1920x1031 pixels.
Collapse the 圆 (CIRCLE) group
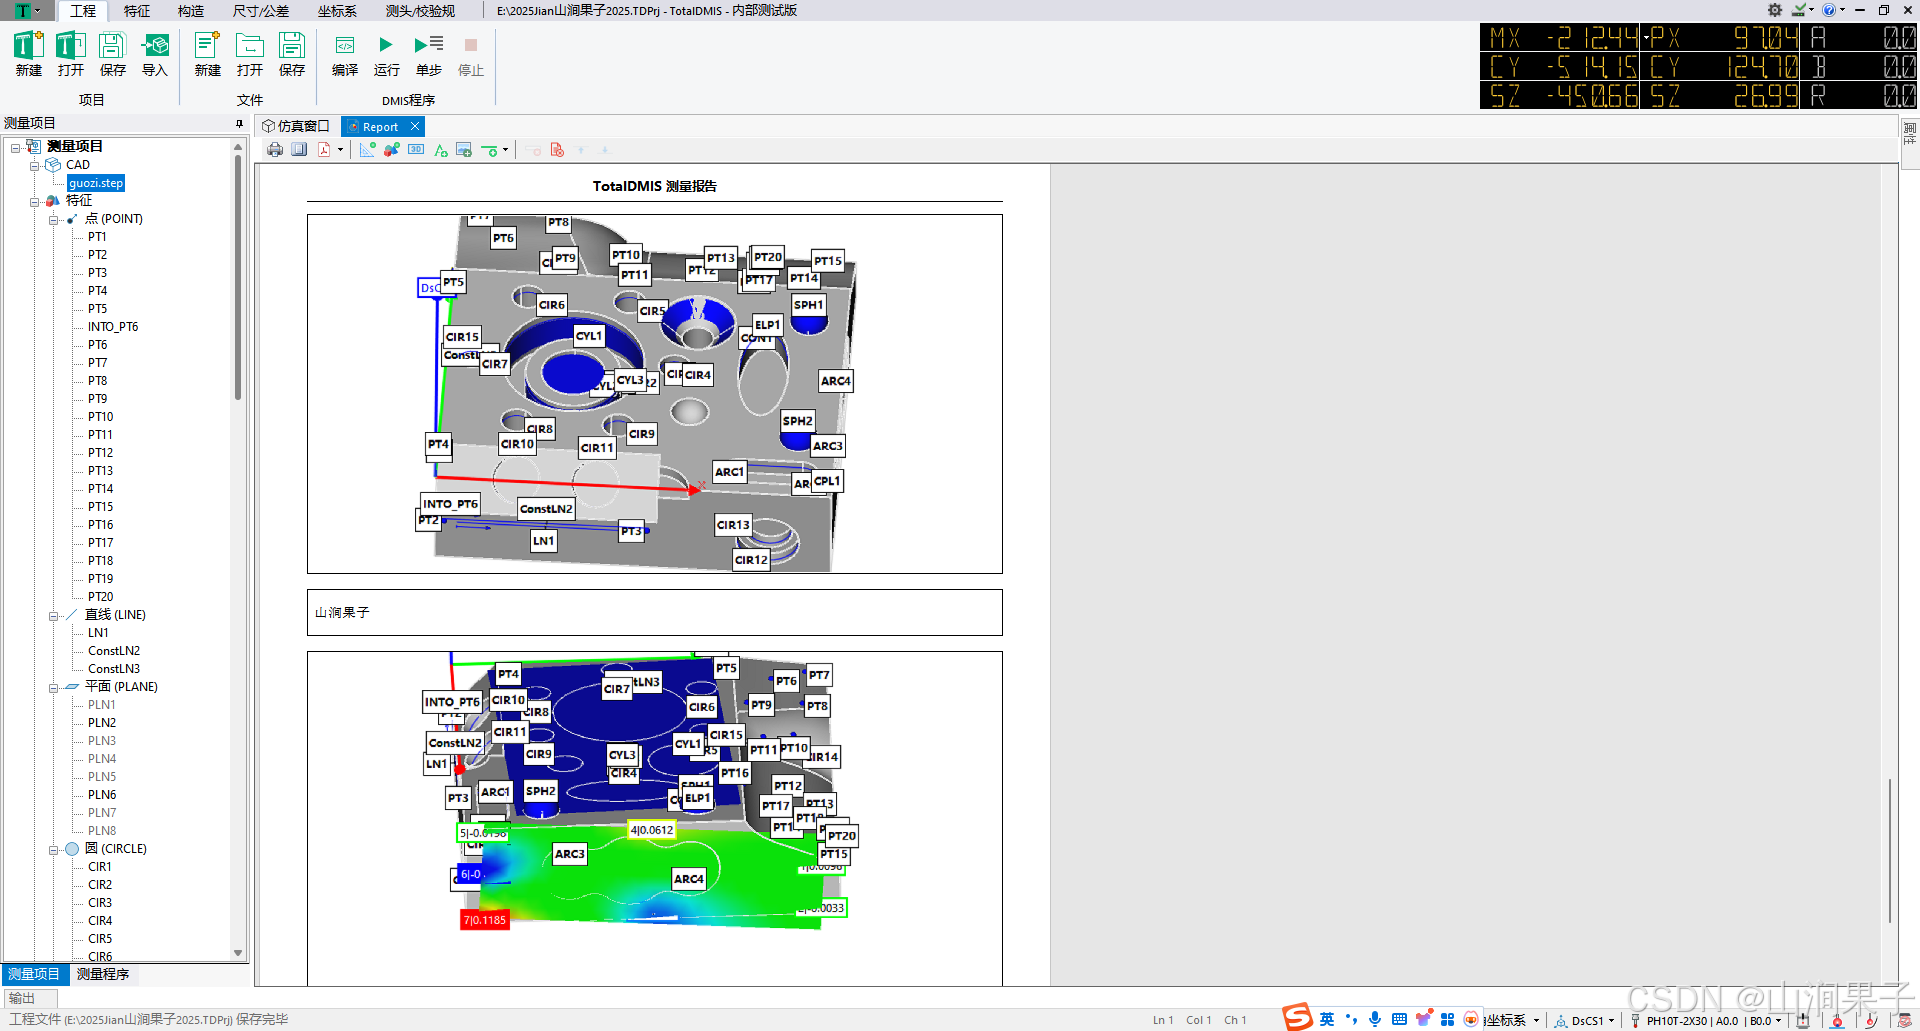click(53, 849)
